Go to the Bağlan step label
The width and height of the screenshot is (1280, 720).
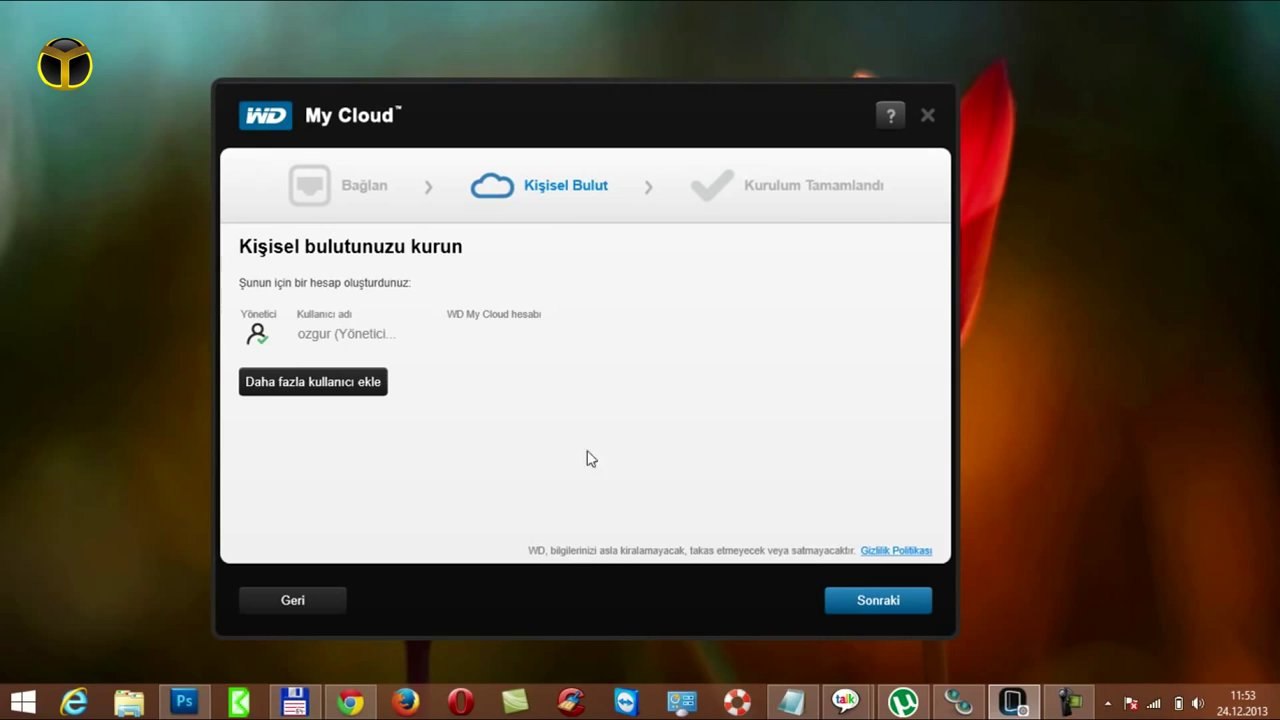(364, 186)
